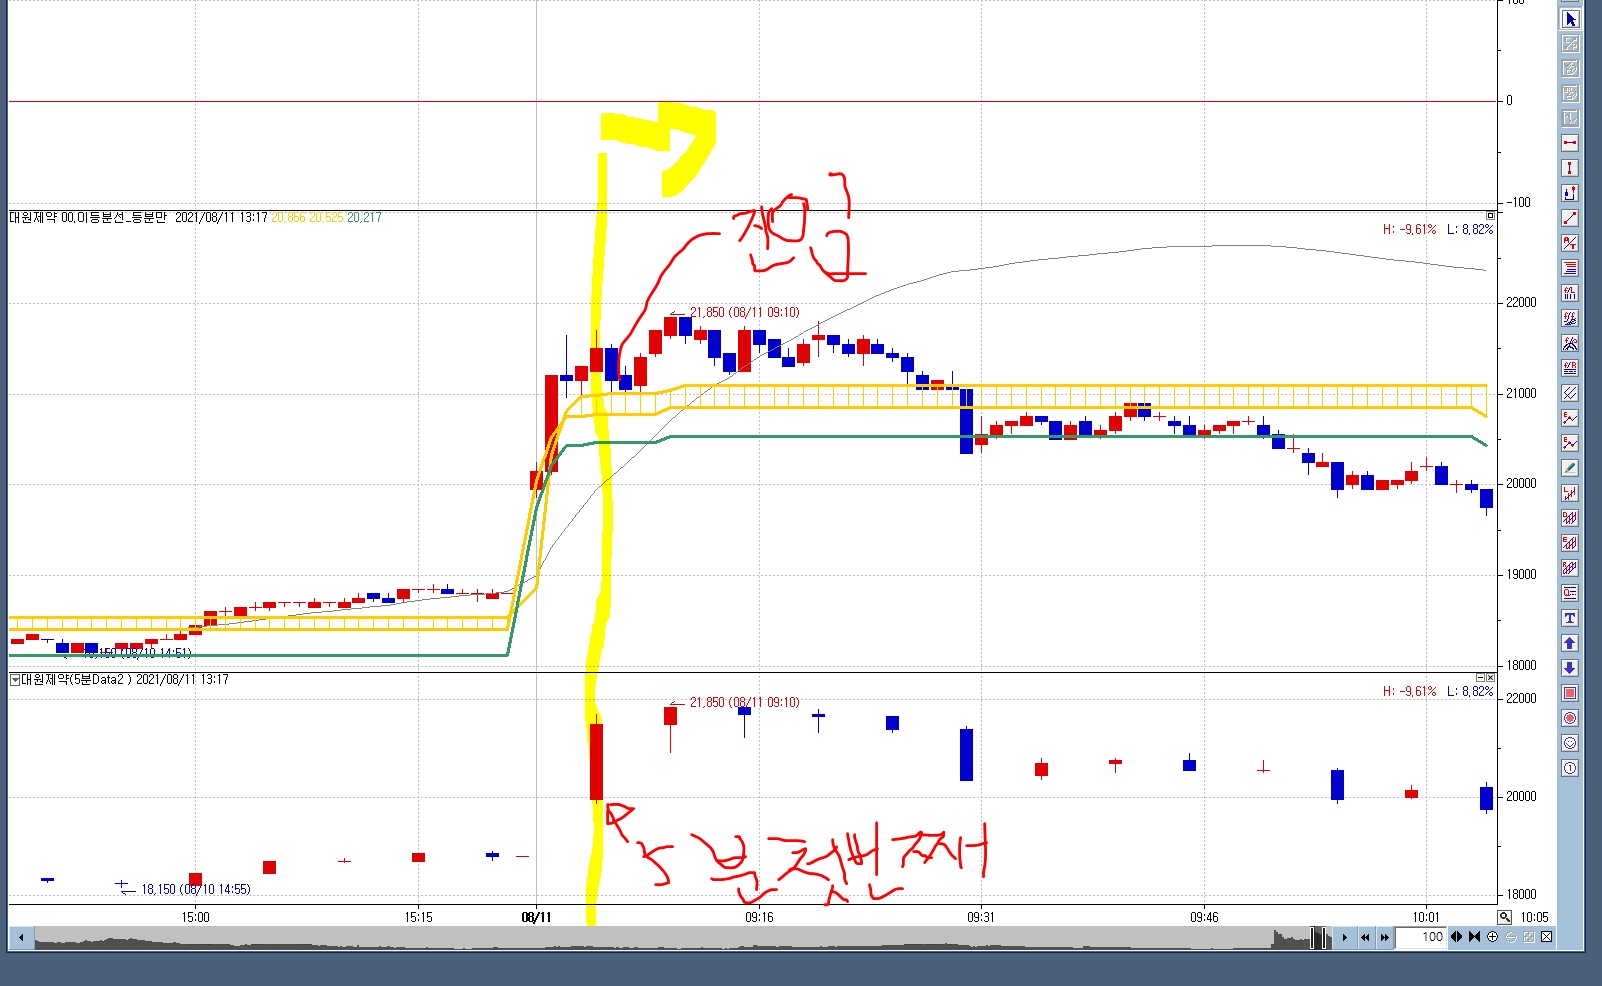1602x986 pixels.
Task: Insert blue up arrow marker
Action: [1570, 643]
